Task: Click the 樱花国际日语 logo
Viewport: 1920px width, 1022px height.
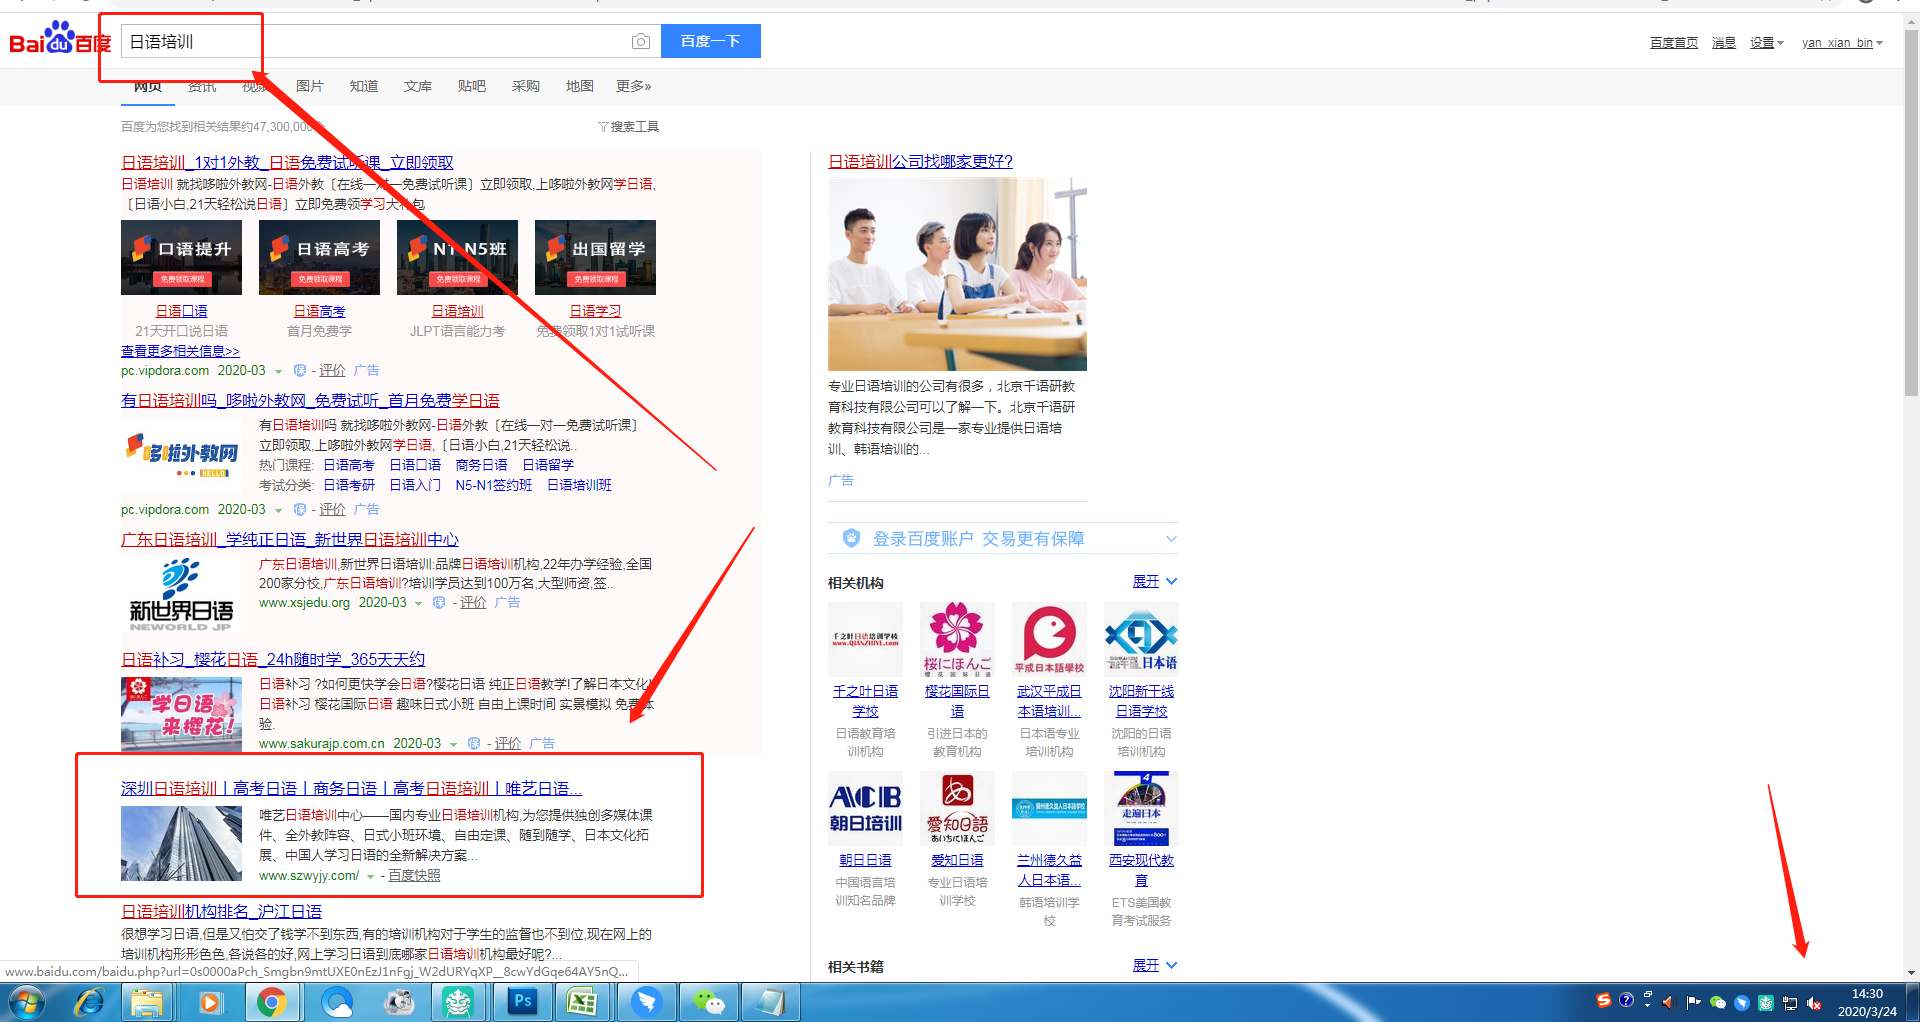Action: point(957,639)
